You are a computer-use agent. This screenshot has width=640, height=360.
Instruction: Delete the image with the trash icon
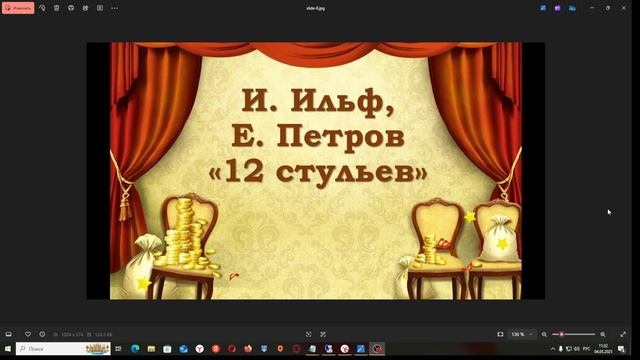tap(57, 8)
